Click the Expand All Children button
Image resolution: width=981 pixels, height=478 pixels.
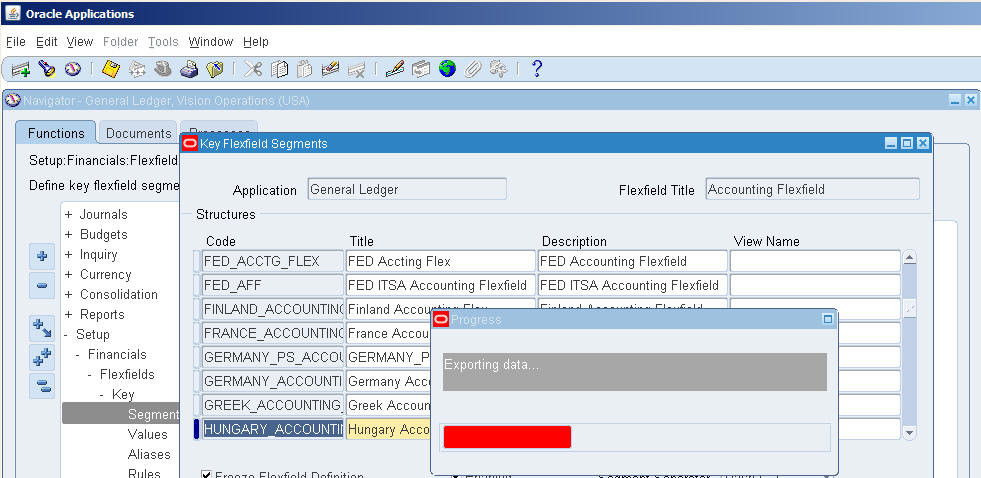42,328
